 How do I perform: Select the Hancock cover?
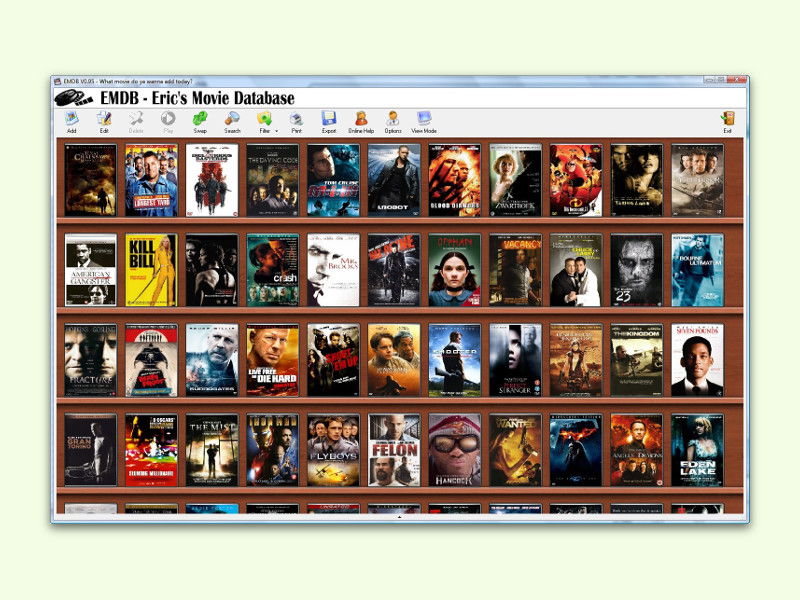[x=455, y=450]
